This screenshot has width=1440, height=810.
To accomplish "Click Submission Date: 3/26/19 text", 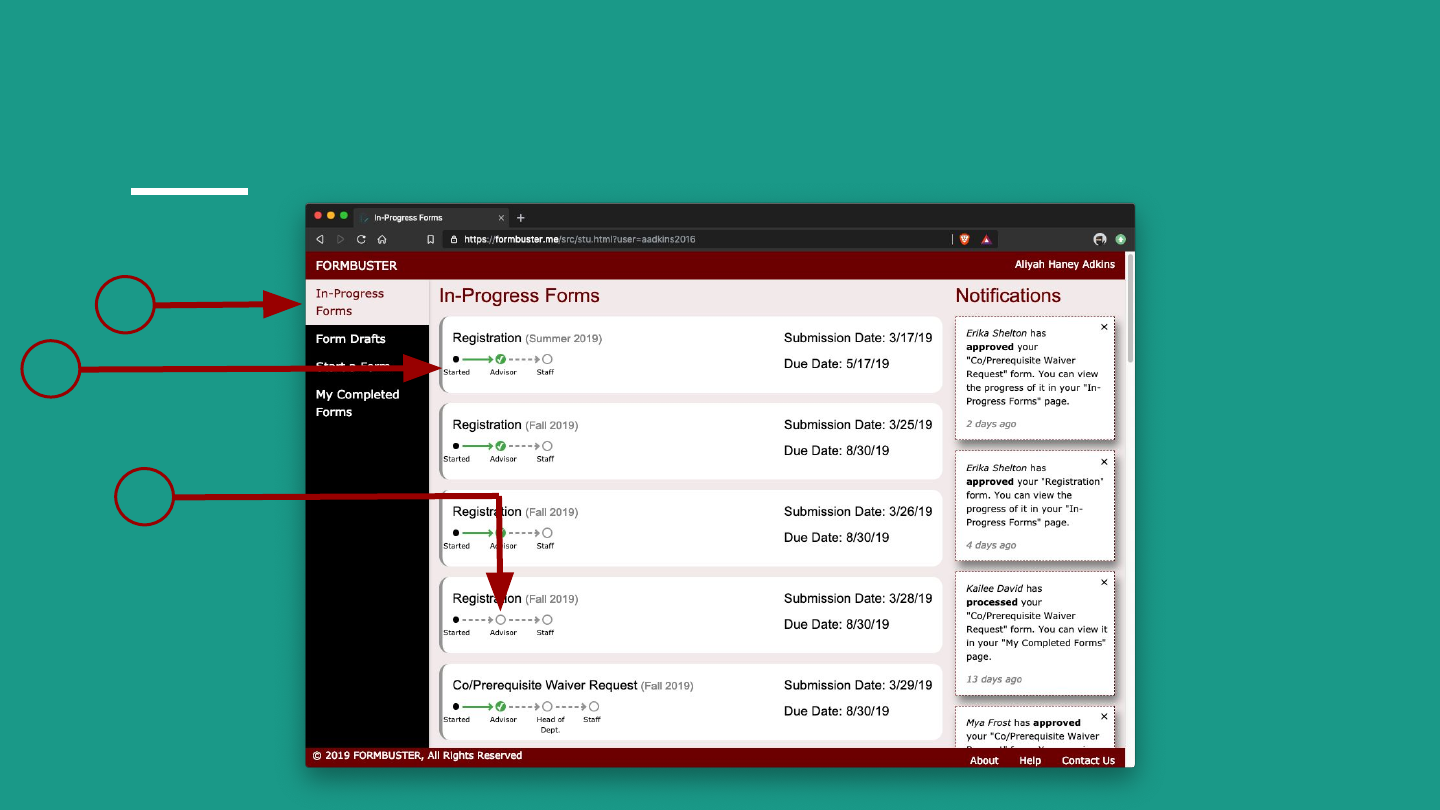I will click(858, 512).
